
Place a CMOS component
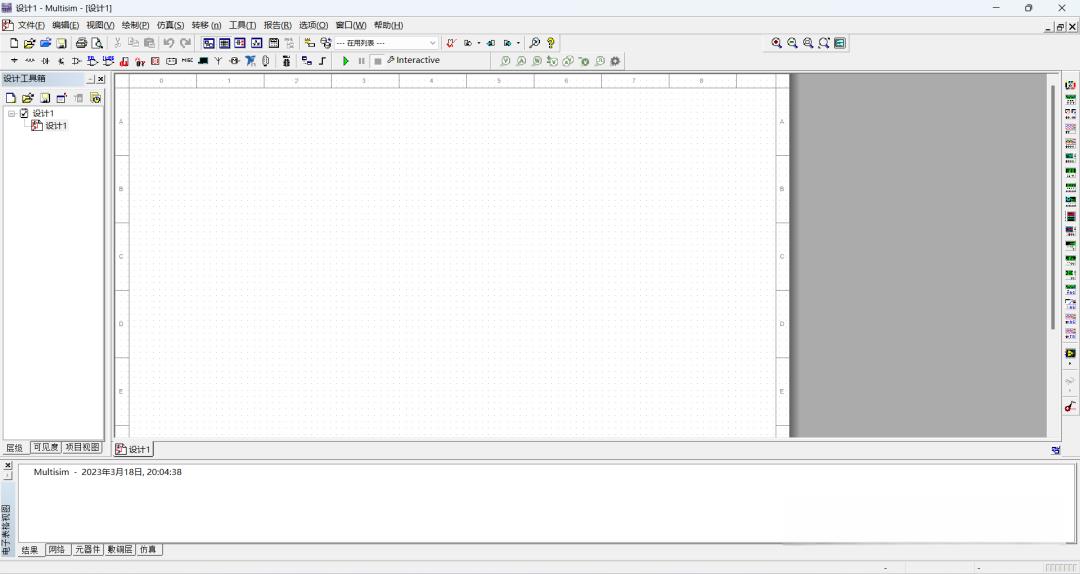click(x=108, y=61)
